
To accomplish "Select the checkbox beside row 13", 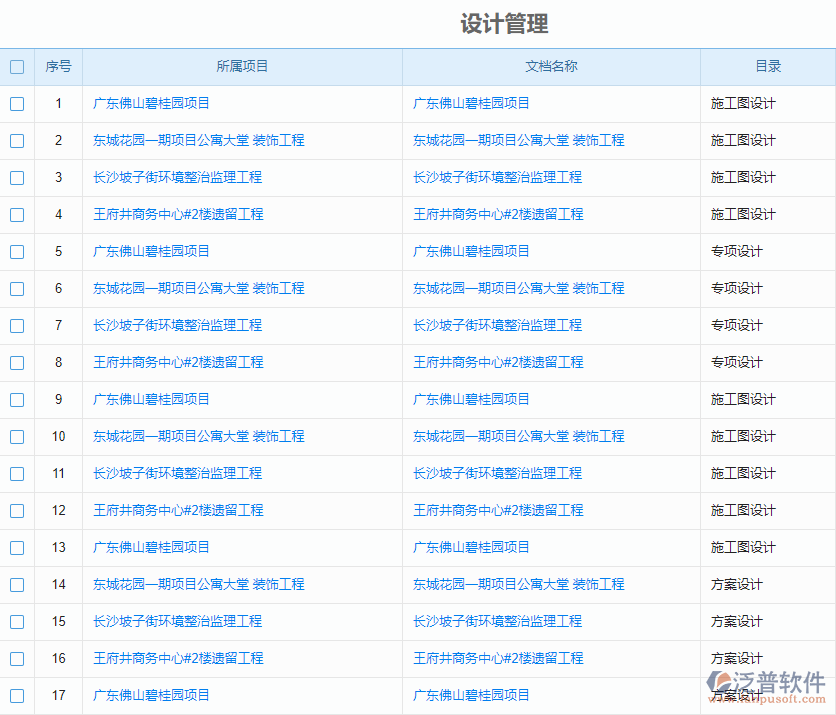I will (16, 547).
